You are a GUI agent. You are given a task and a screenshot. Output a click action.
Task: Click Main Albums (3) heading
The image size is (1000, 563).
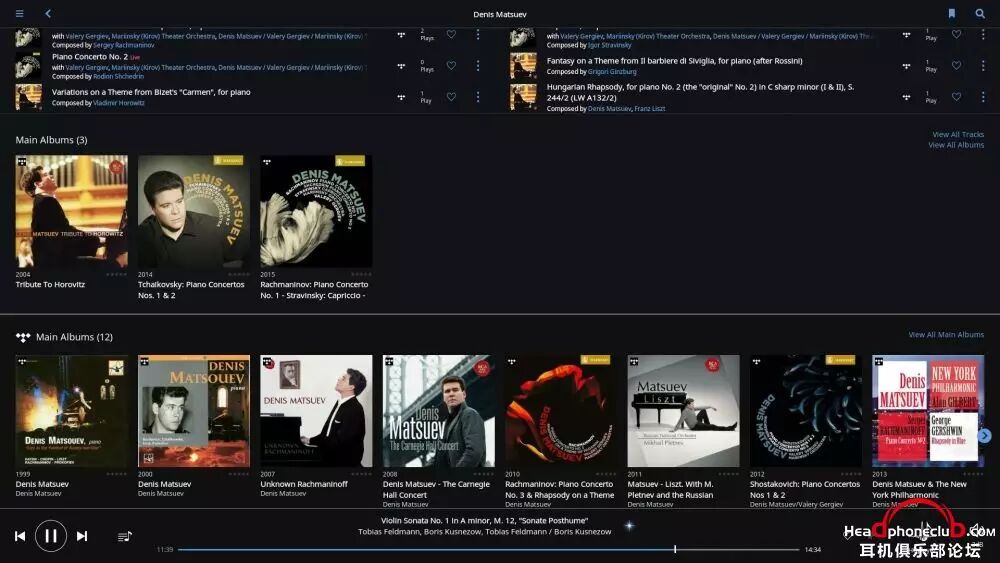(52, 140)
